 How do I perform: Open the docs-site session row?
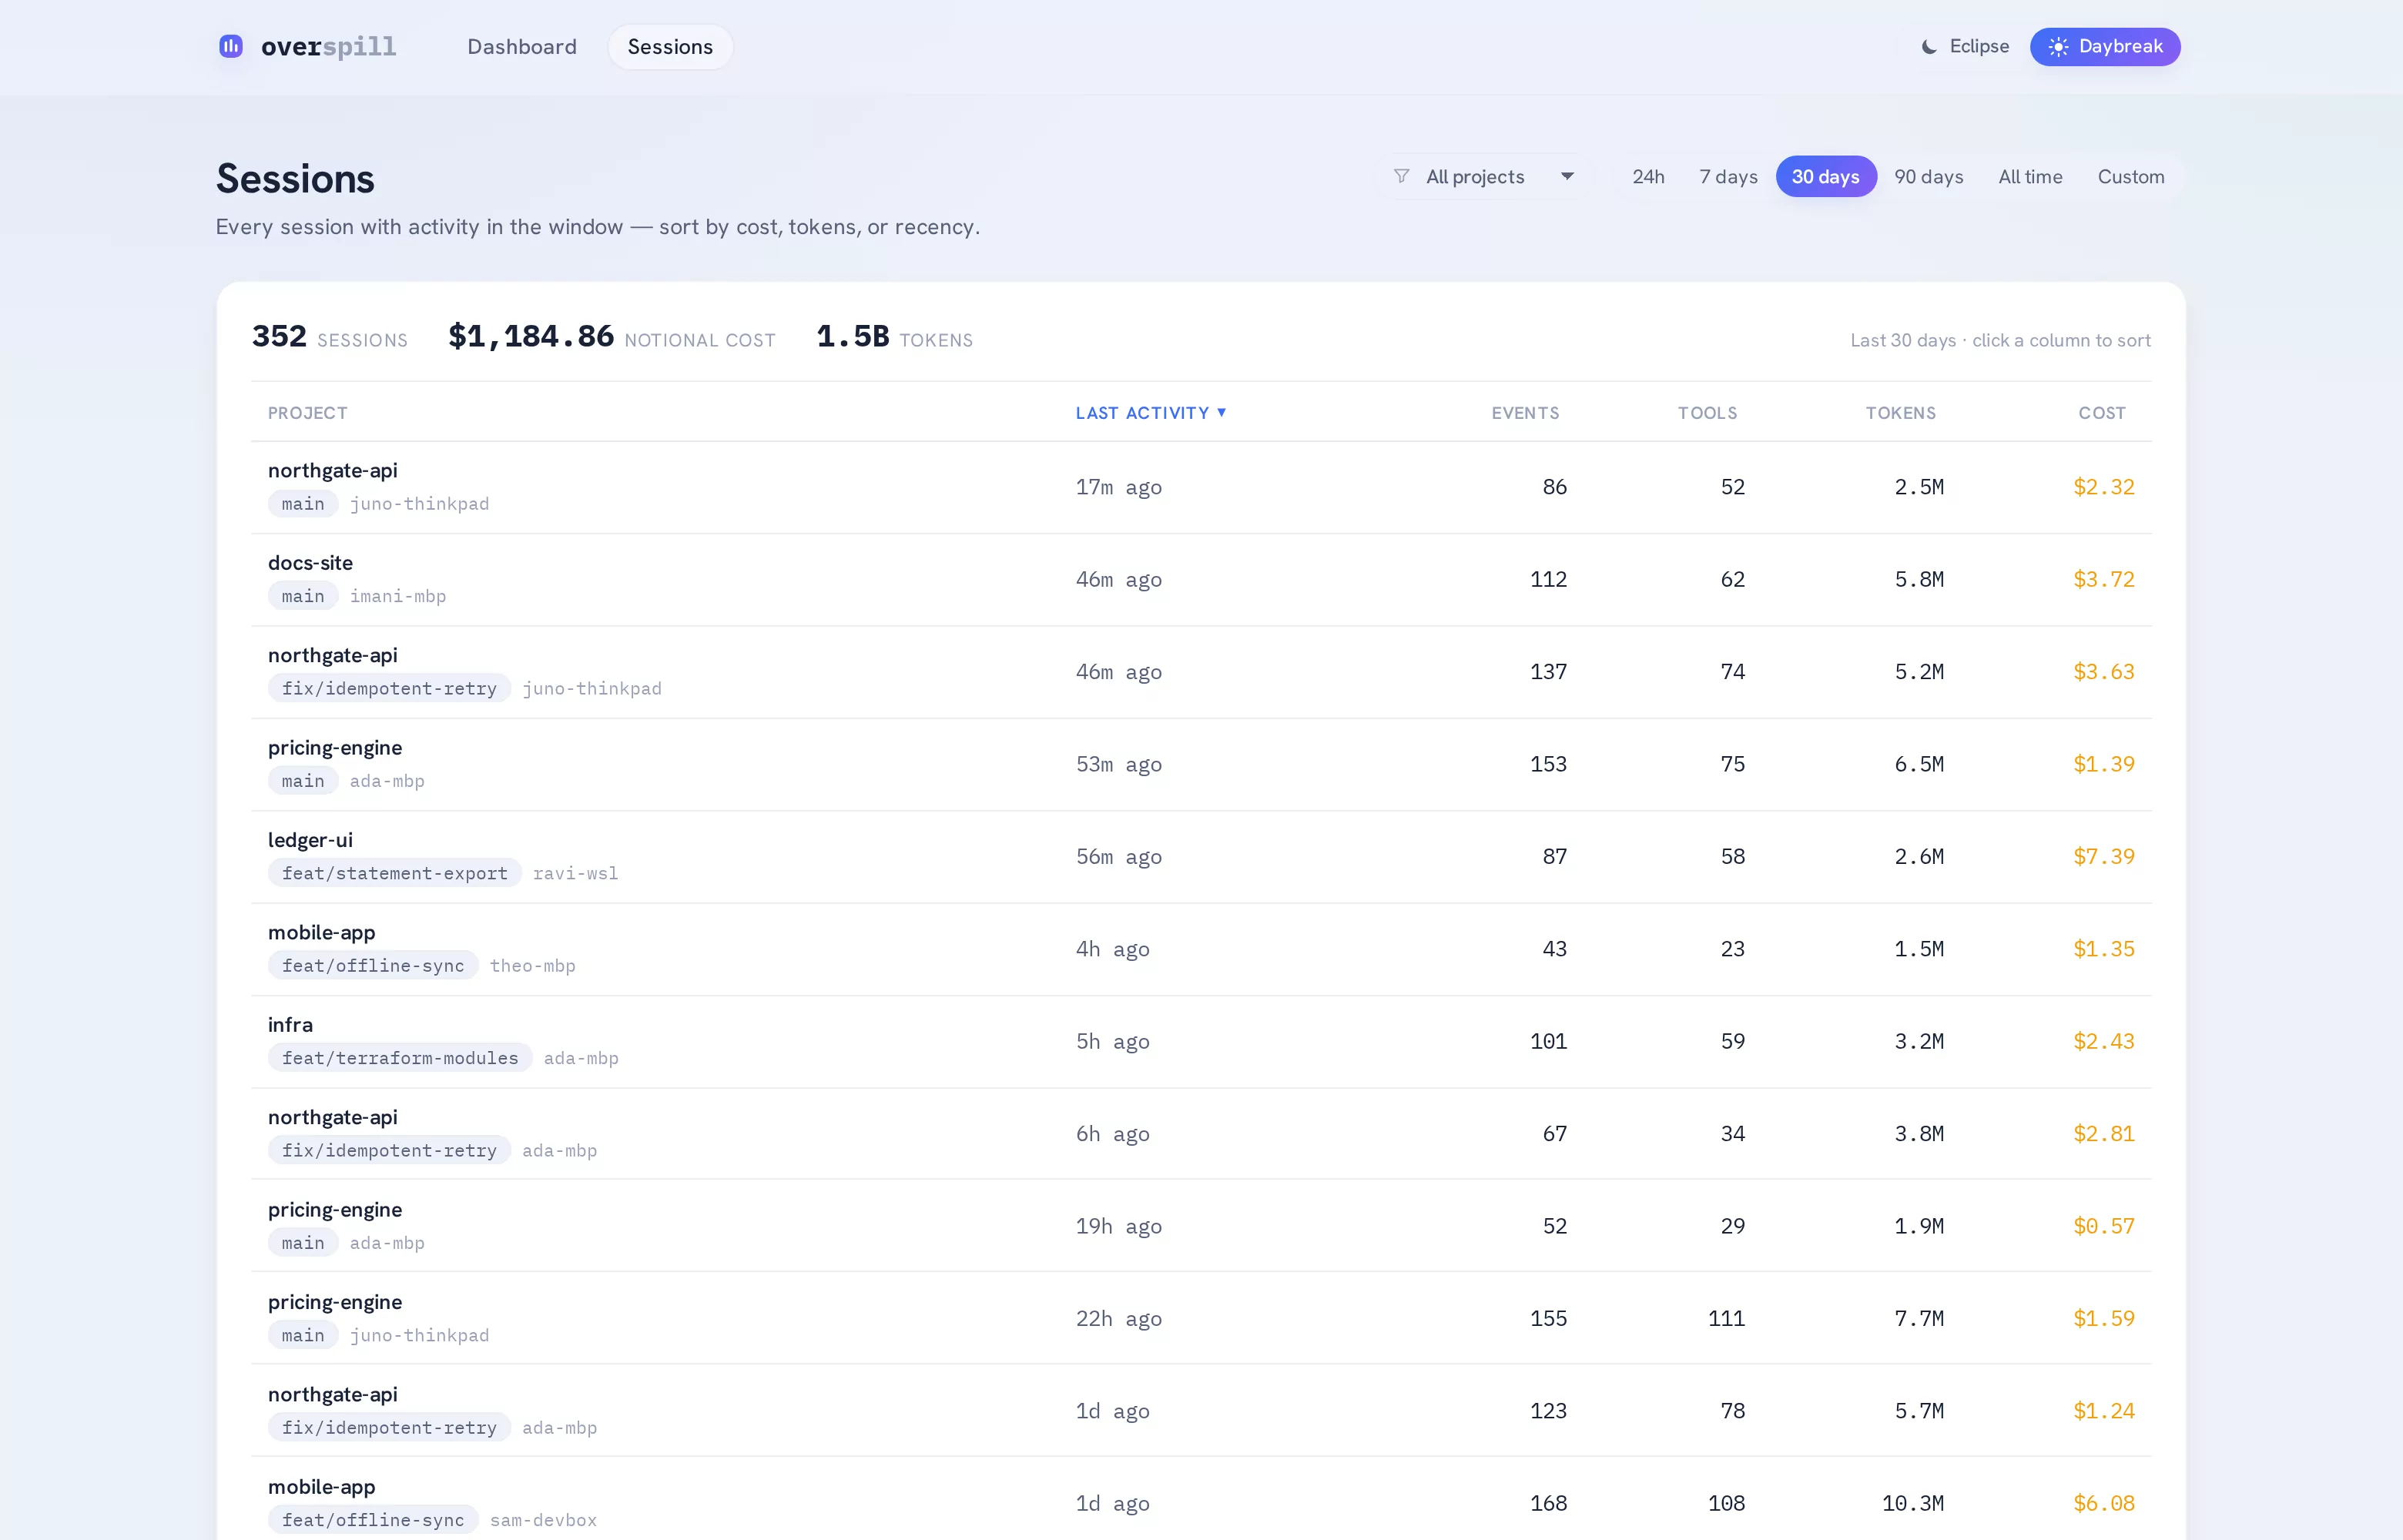(x=1201, y=579)
